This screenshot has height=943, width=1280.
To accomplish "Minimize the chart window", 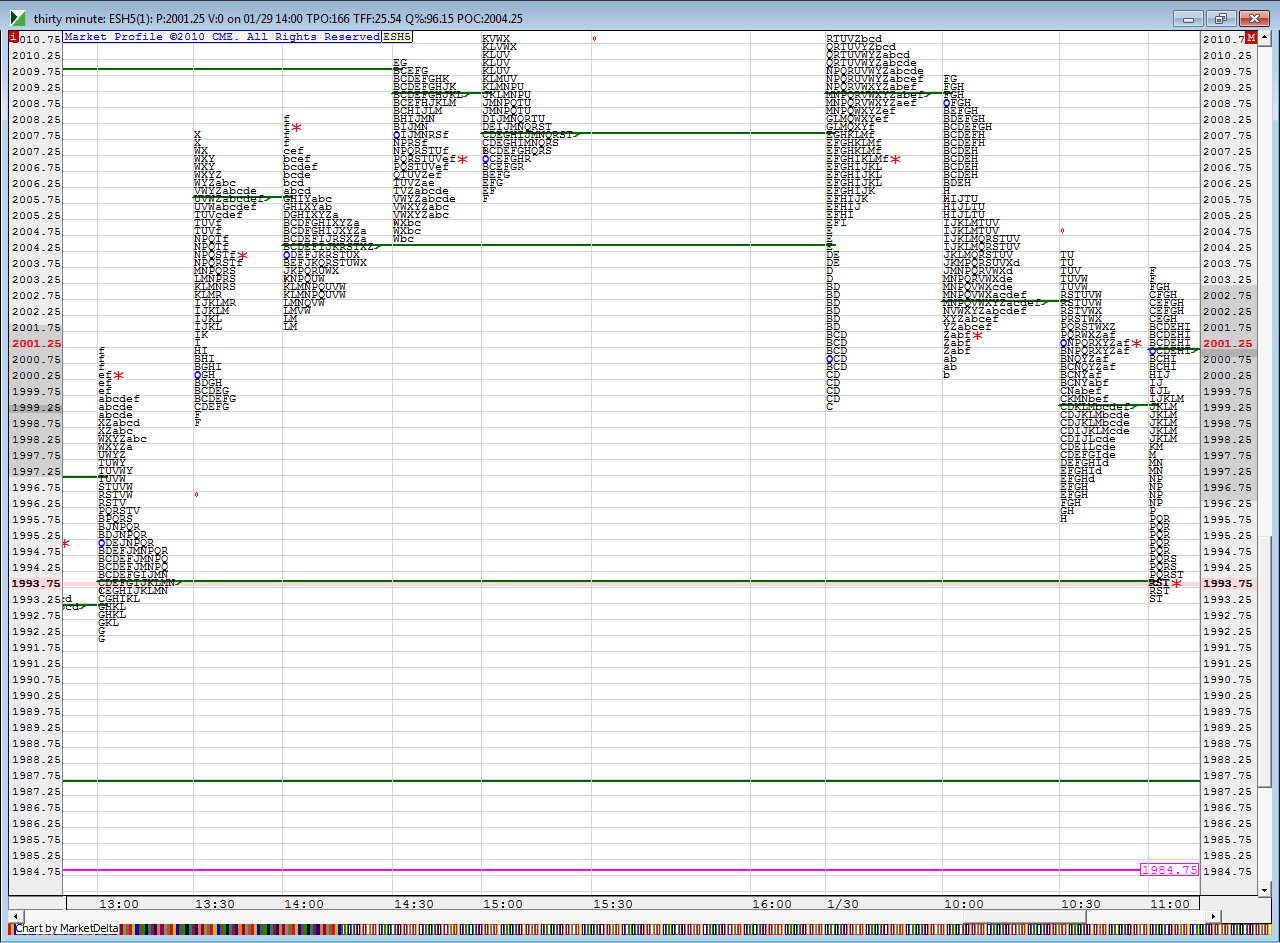I will point(1189,18).
